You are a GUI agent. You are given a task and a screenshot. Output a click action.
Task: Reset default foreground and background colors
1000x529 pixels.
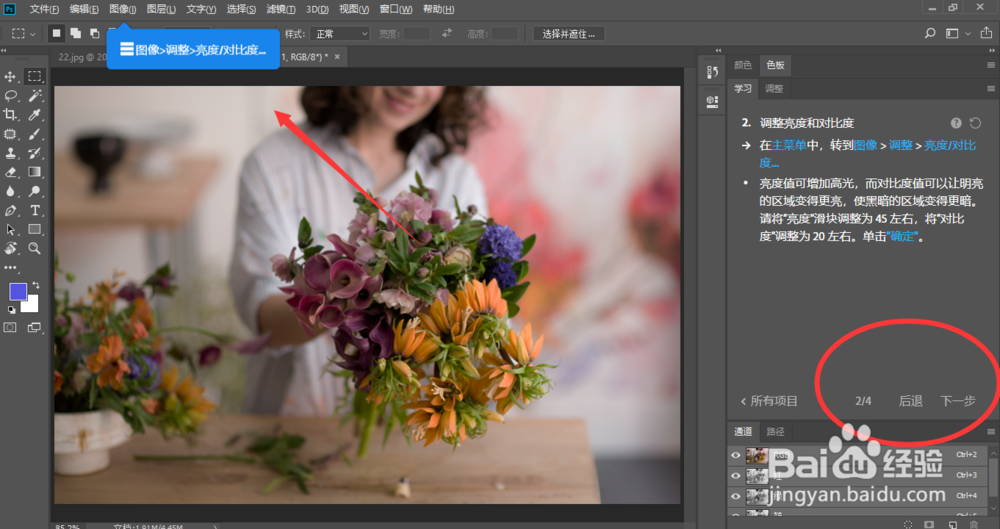tap(11, 310)
